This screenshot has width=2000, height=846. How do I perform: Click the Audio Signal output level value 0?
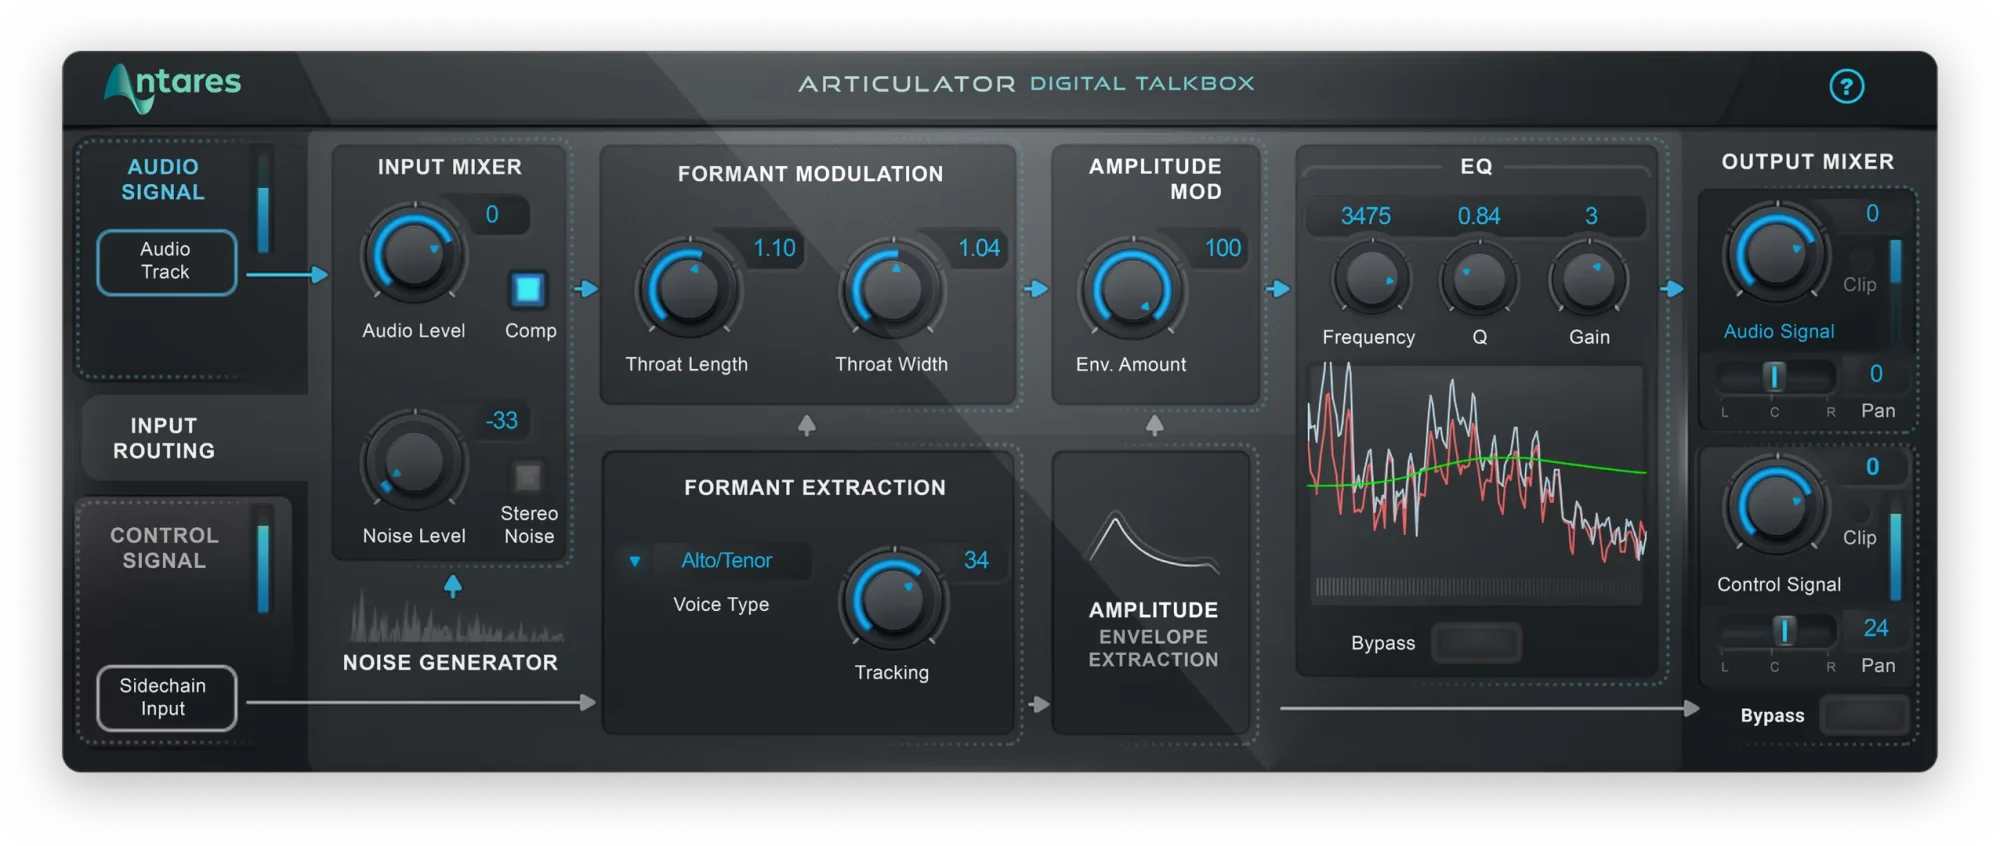click(x=1872, y=213)
